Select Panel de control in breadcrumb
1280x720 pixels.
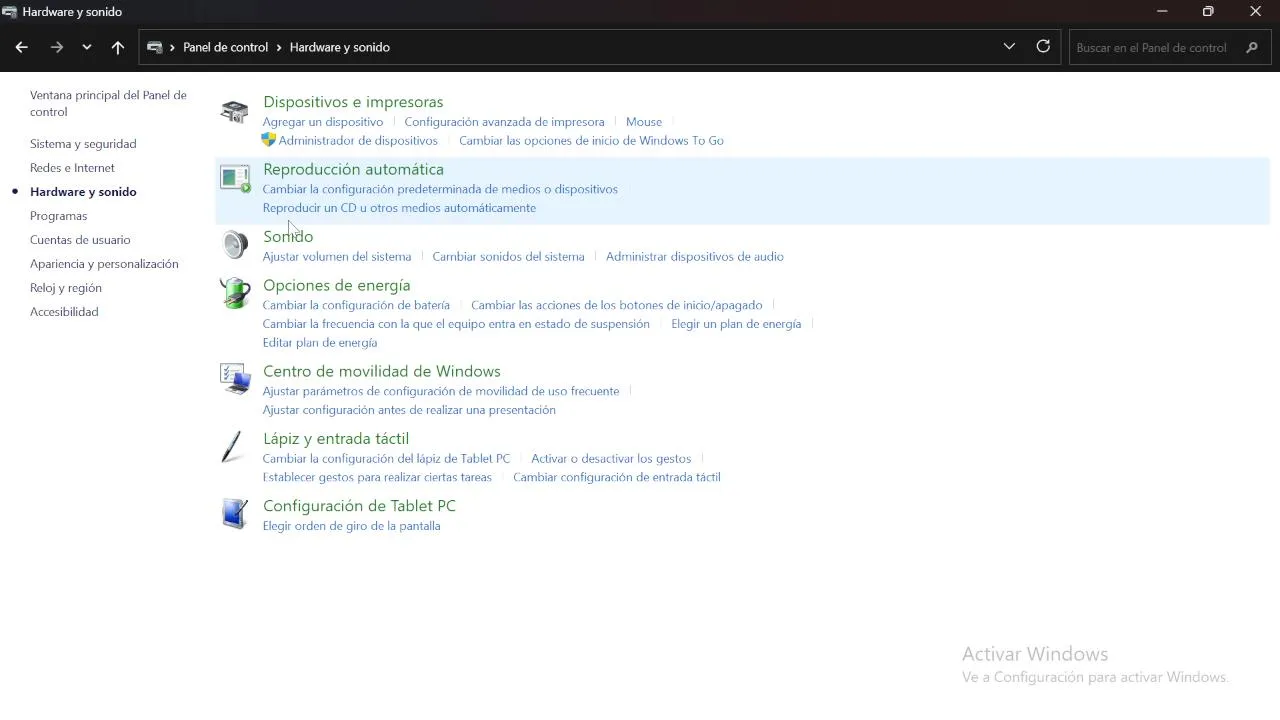[x=225, y=47]
